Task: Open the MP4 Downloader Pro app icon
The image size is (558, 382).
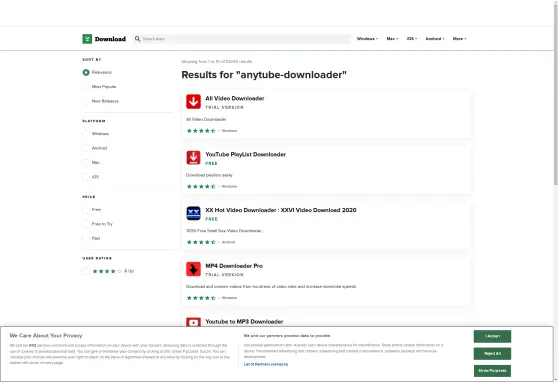Action: [x=193, y=269]
